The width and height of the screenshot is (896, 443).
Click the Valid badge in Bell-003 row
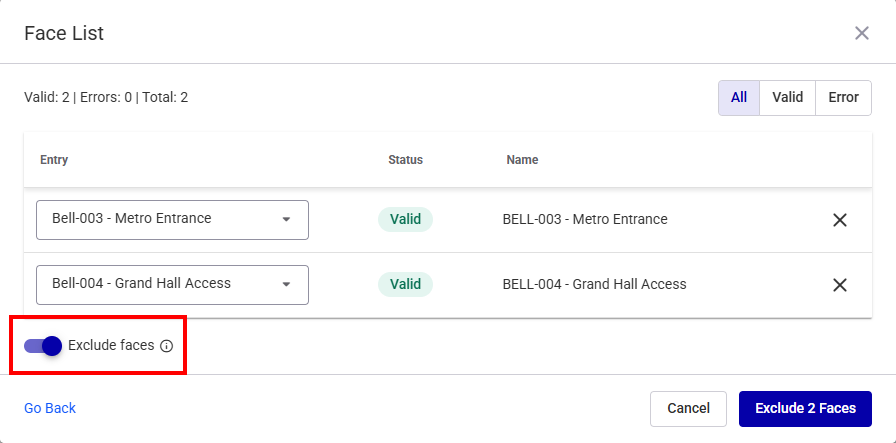(x=405, y=219)
